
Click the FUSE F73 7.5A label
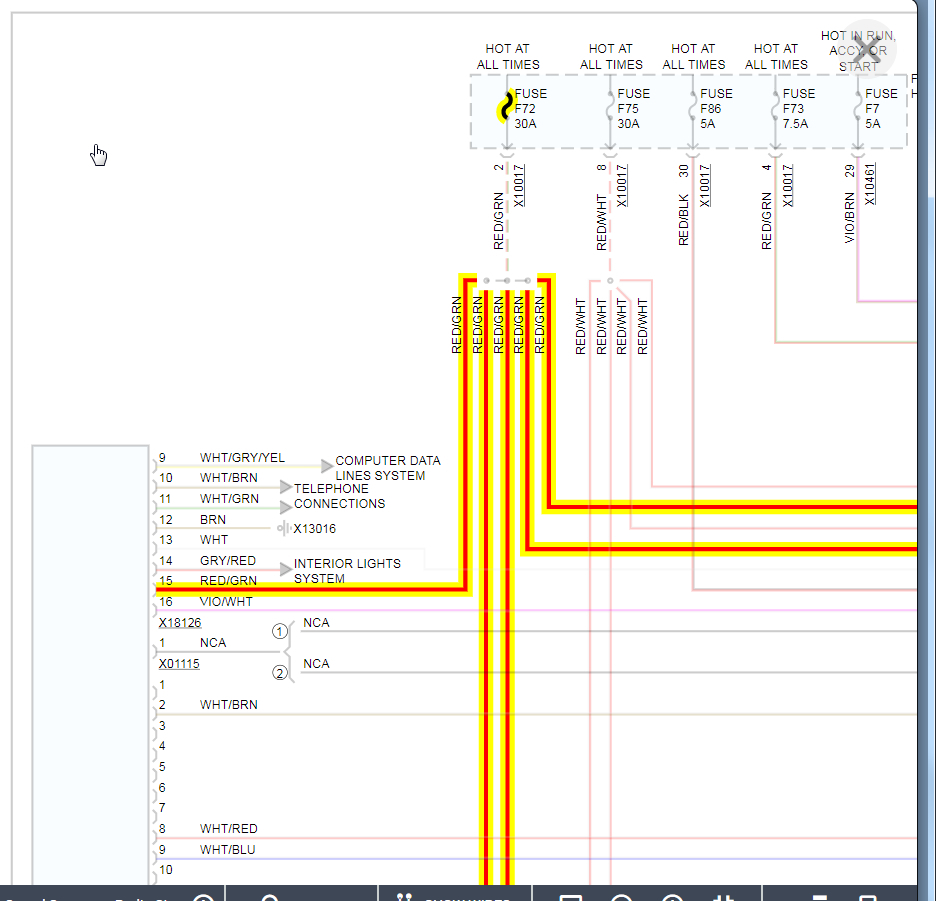point(798,109)
